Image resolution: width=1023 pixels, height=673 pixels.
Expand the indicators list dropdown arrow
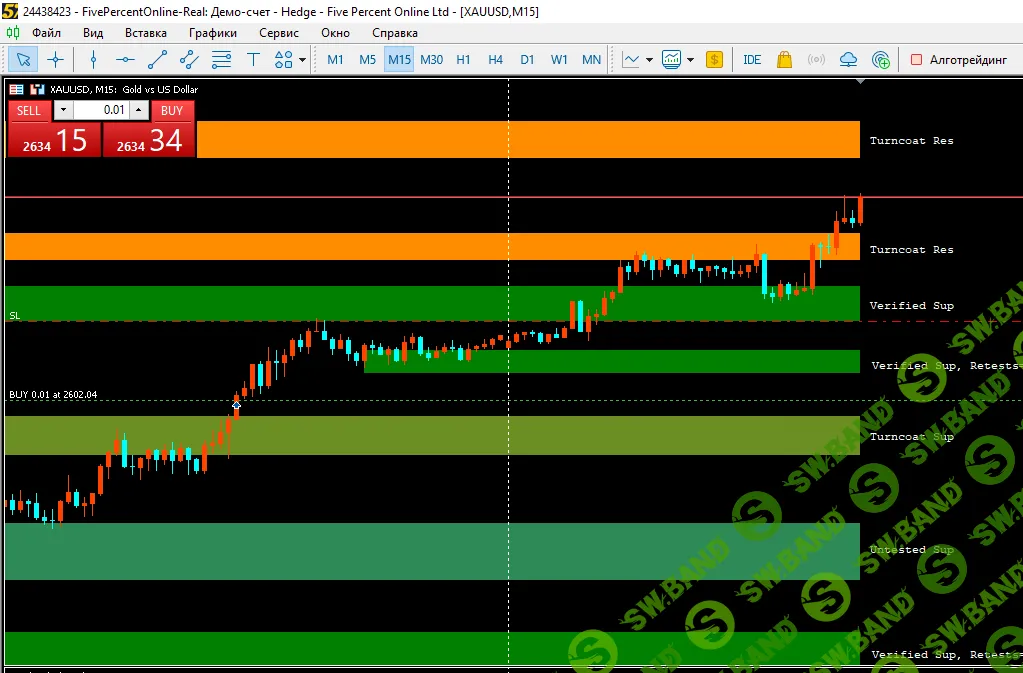(x=690, y=59)
